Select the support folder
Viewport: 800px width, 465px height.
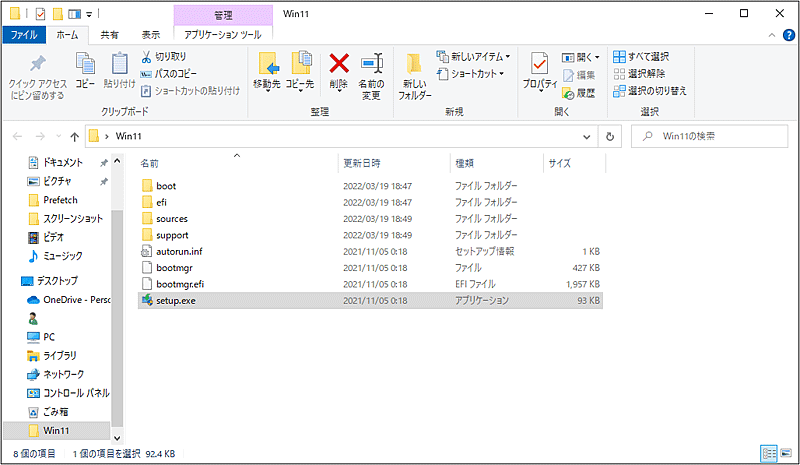[370, 235]
